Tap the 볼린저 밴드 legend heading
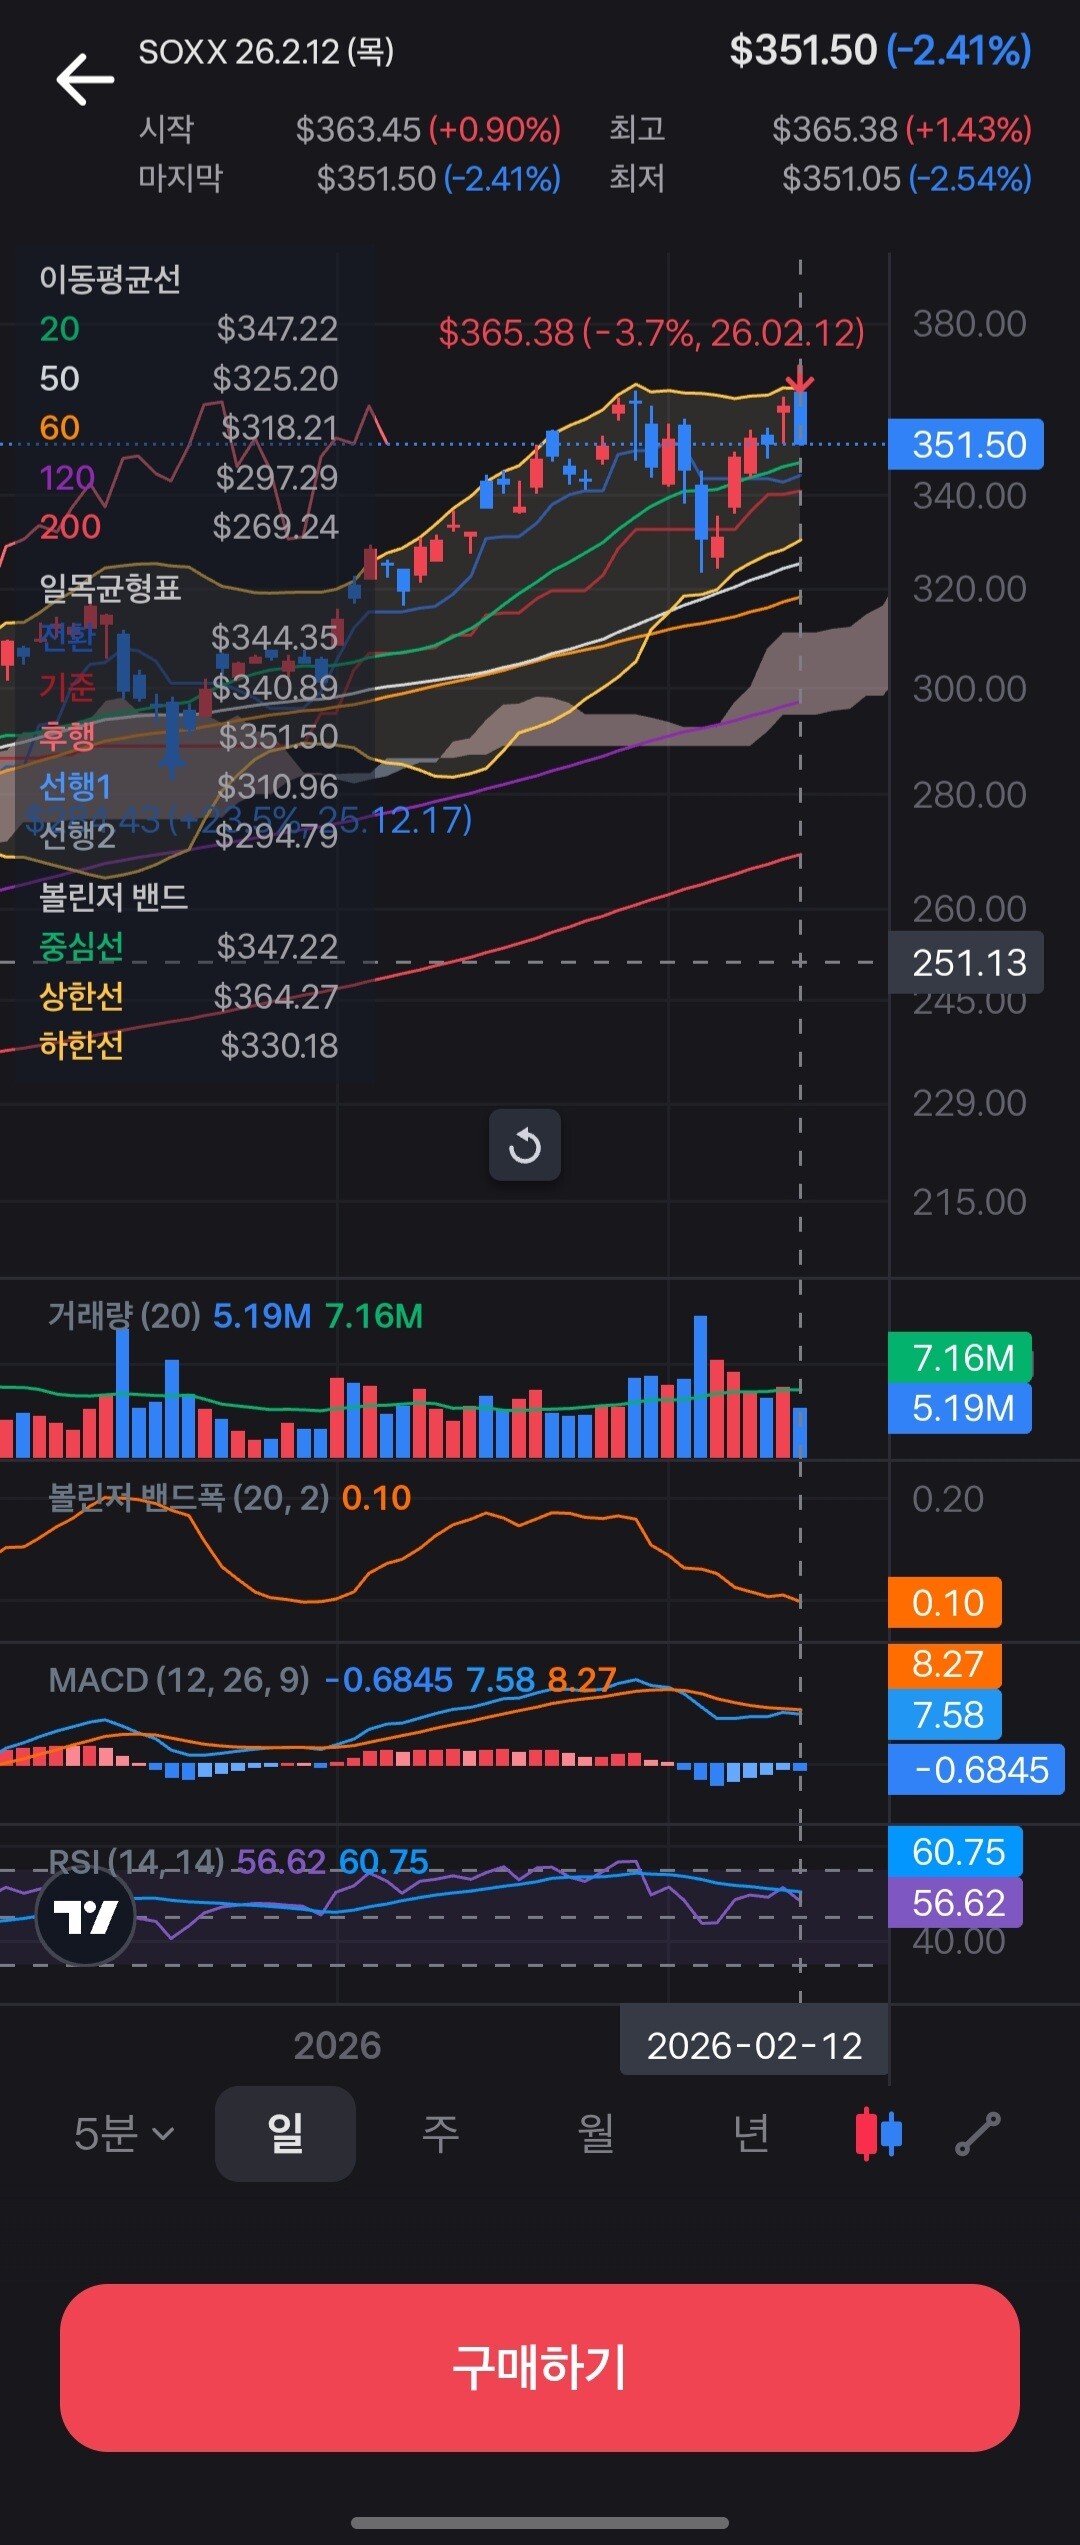 pyautogui.click(x=113, y=896)
